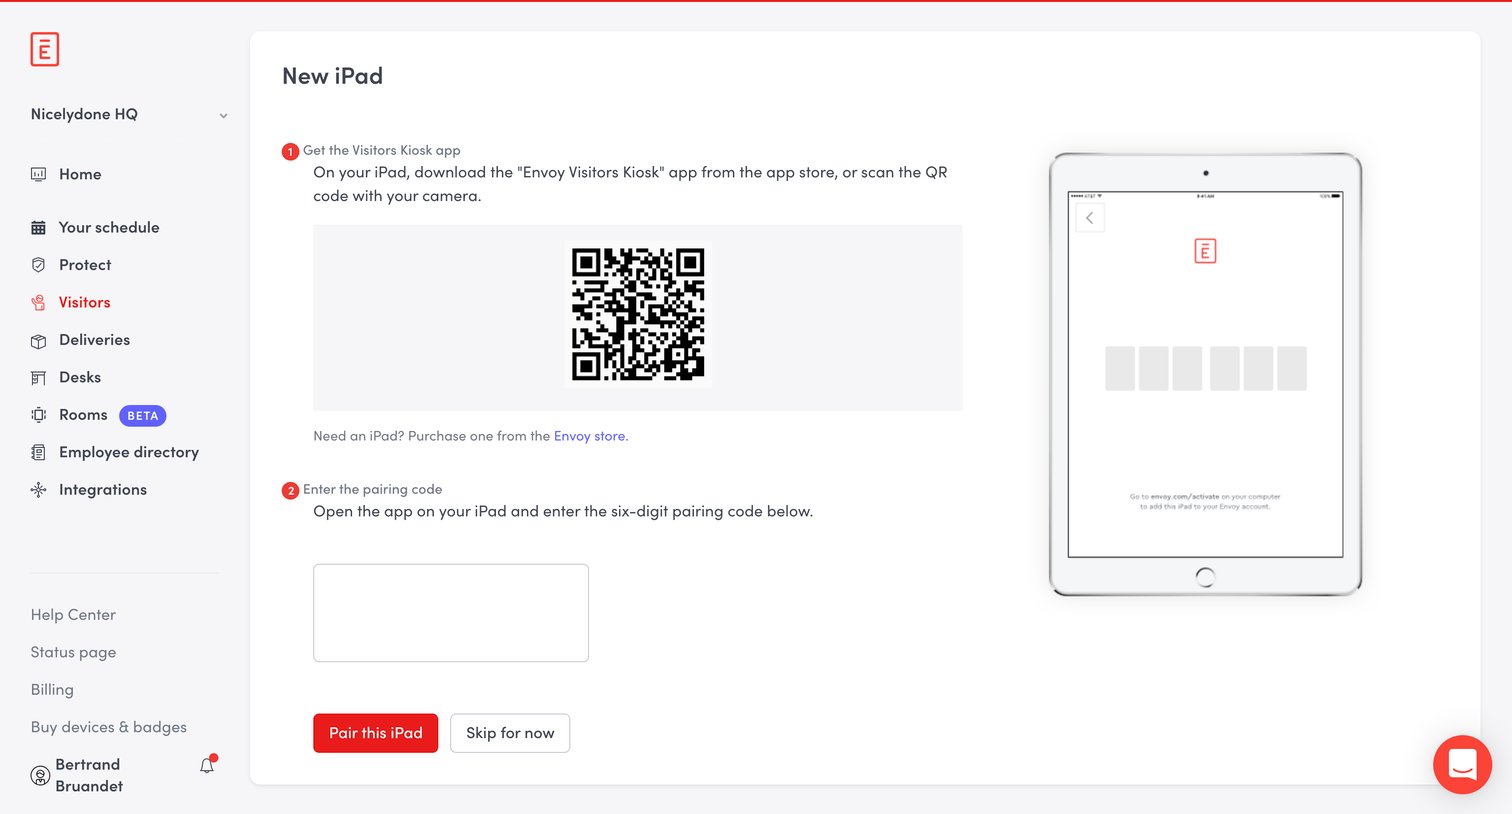
Task: Click the Protect shield icon
Action: (38, 265)
